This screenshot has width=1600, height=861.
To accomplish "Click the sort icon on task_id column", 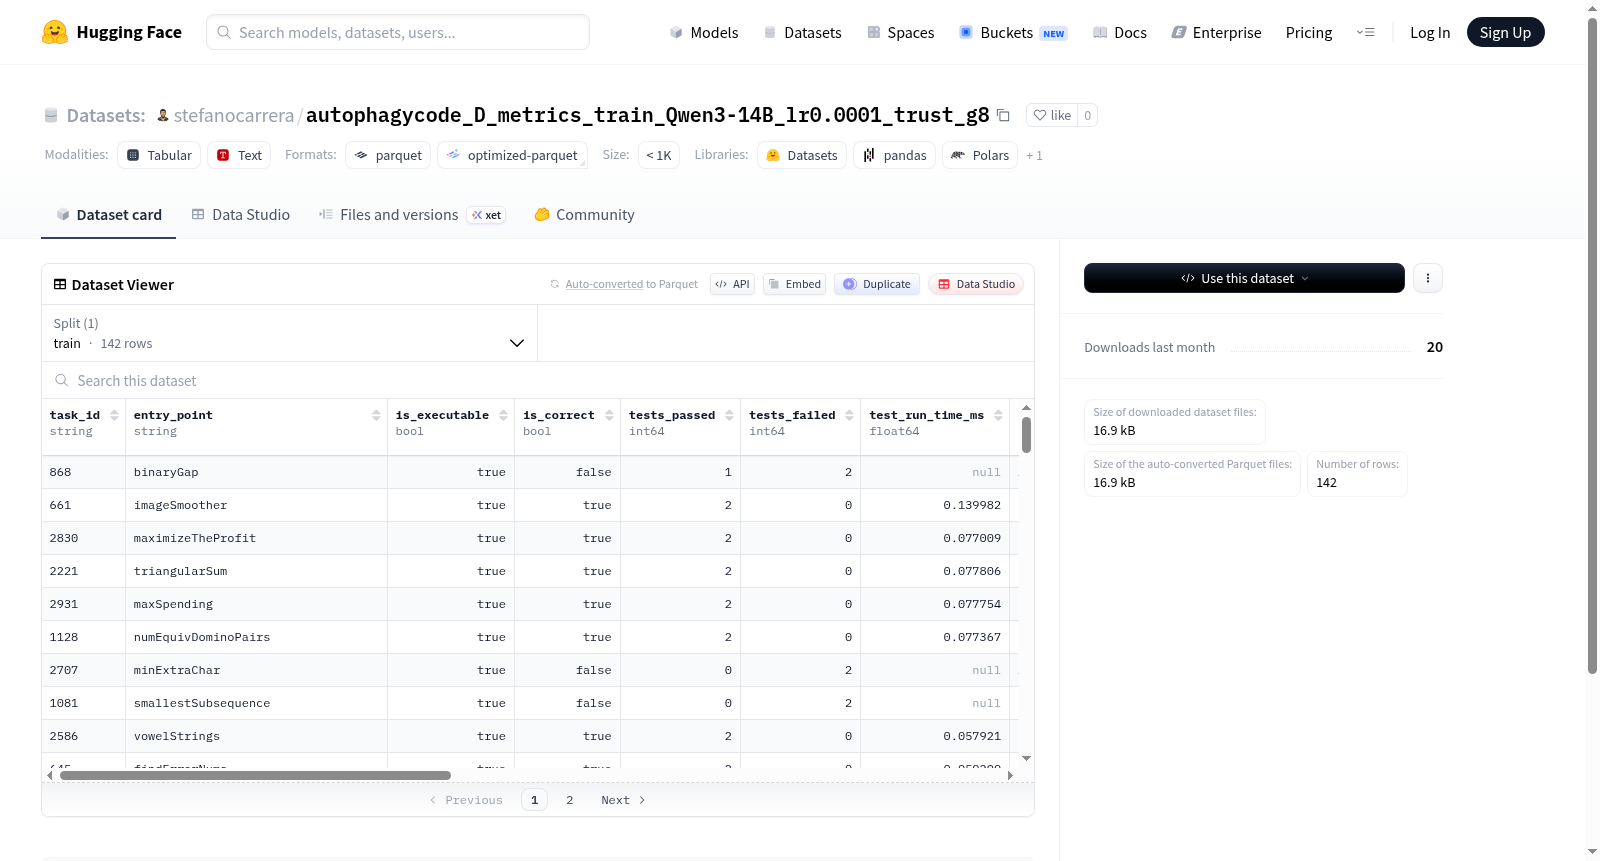I will coord(114,415).
